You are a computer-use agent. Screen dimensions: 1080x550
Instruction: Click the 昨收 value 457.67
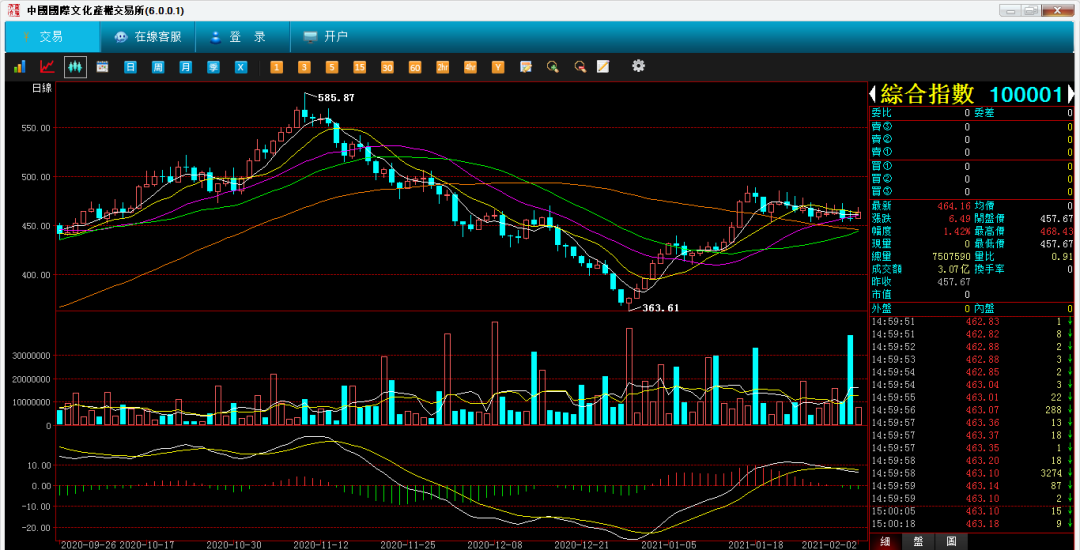tap(955, 282)
